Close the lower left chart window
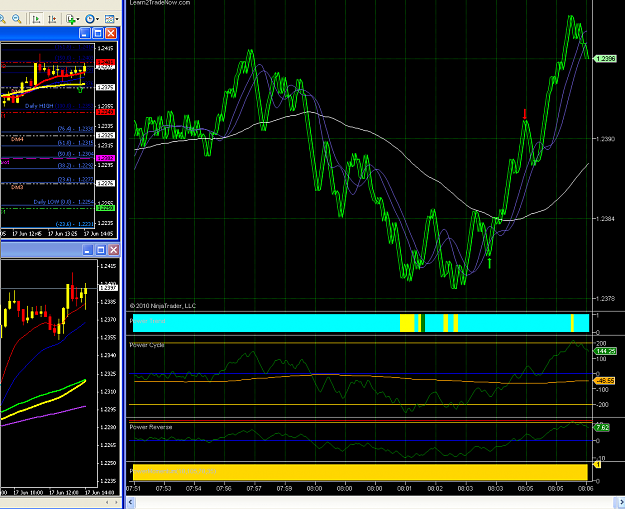Image resolution: width=625 pixels, height=509 pixels. coord(114,250)
